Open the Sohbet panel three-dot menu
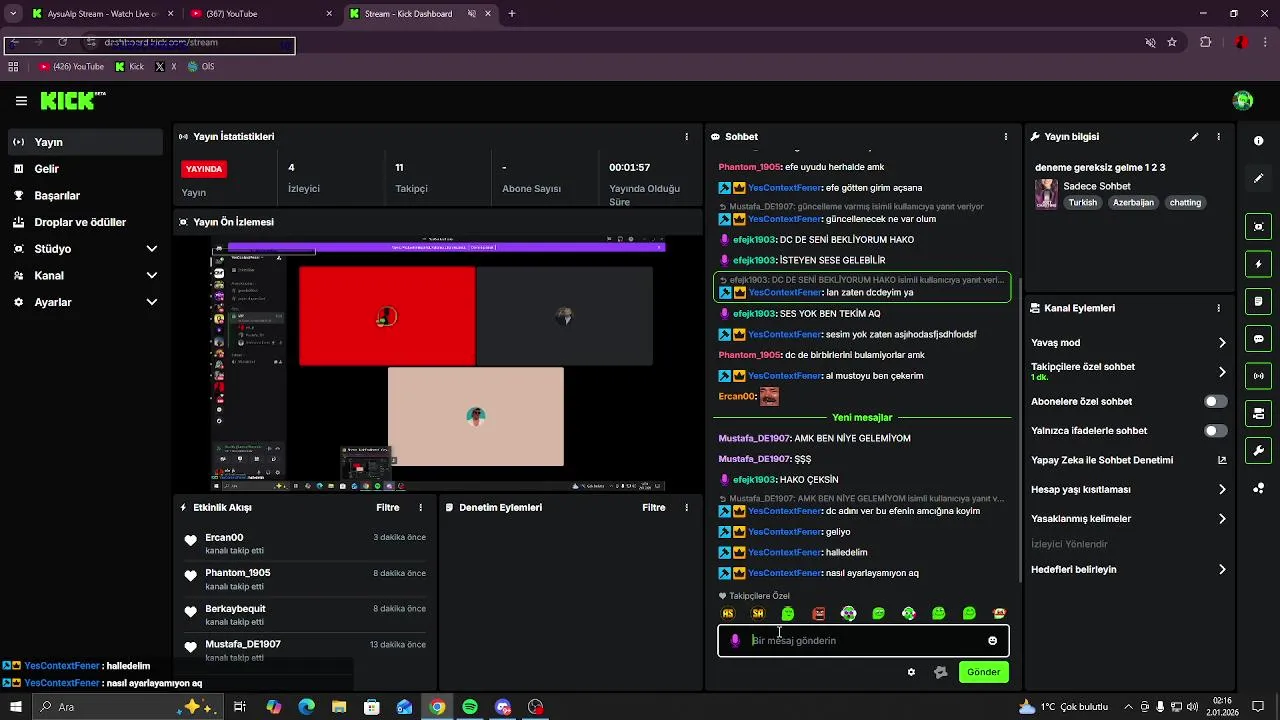This screenshot has height=720, width=1280. (1006, 137)
